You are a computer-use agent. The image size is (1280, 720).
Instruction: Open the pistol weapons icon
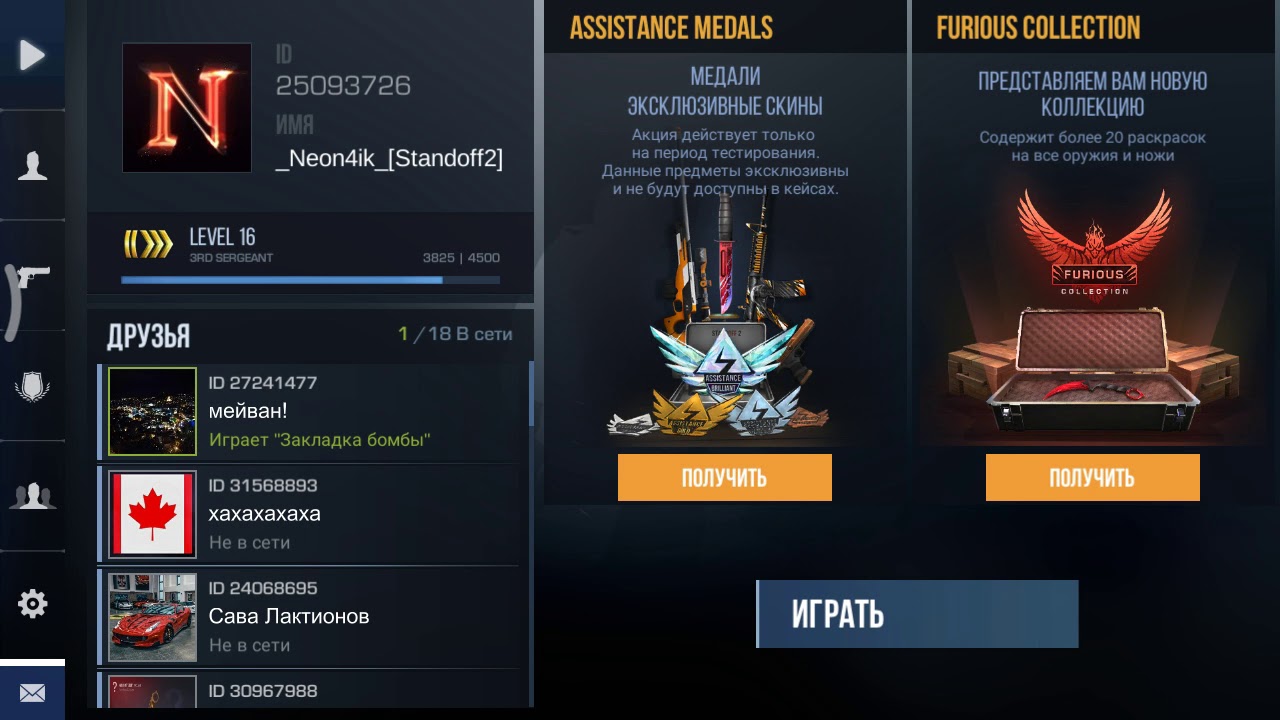(x=32, y=276)
